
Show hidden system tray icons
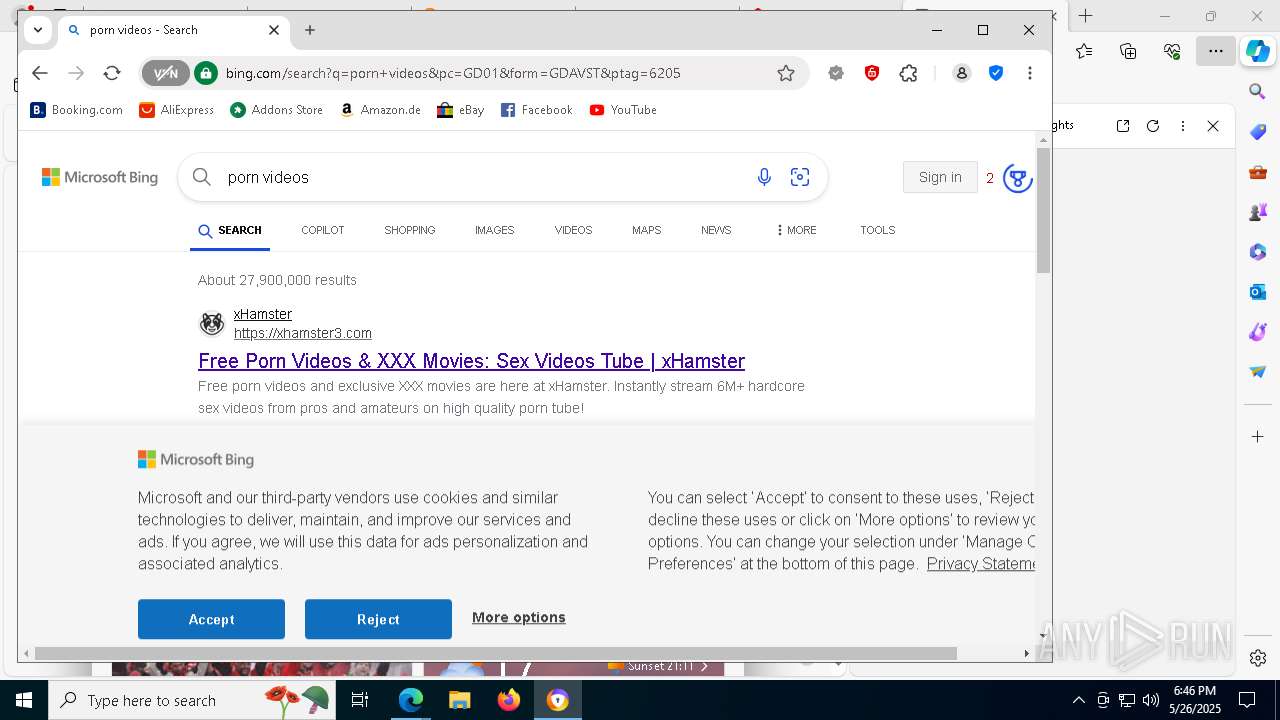pyautogui.click(x=1078, y=700)
